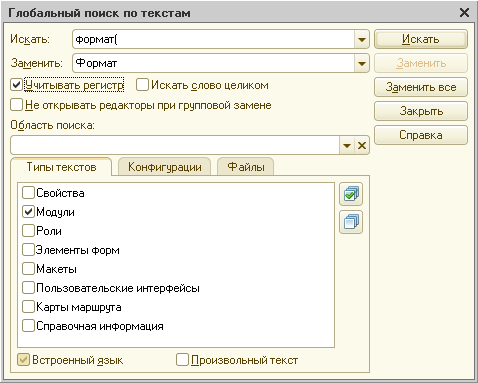The image size is (478, 383).
Task: Open the Заменить field history dropdown
Action: click(x=362, y=63)
